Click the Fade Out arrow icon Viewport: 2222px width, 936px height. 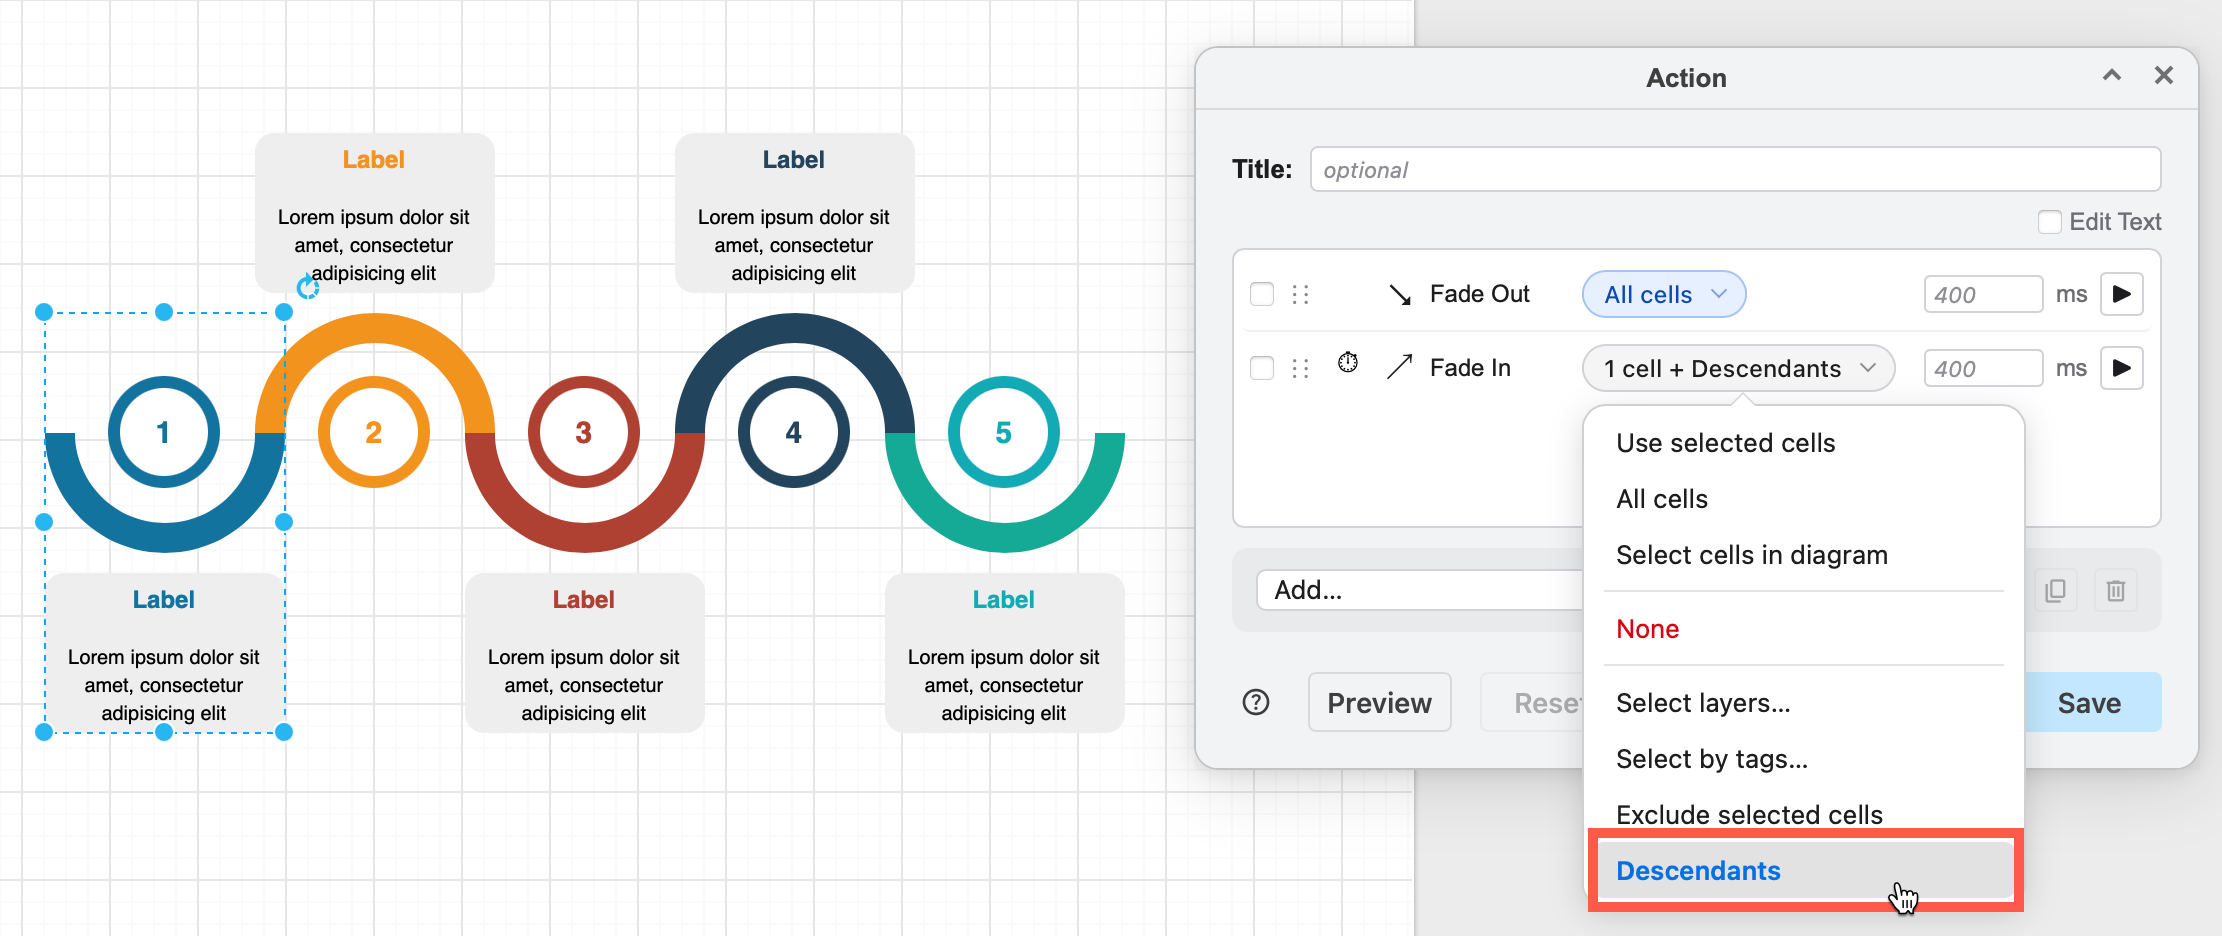point(1400,294)
